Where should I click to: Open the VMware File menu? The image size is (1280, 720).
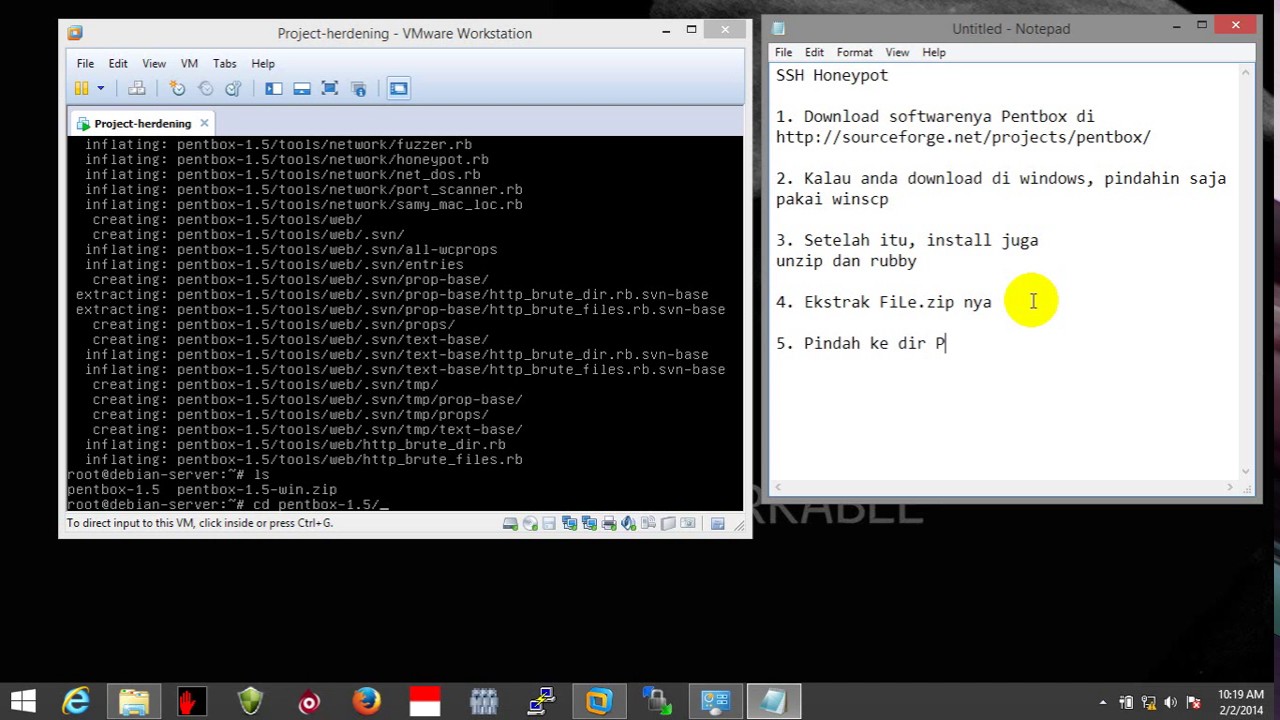click(x=85, y=63)
